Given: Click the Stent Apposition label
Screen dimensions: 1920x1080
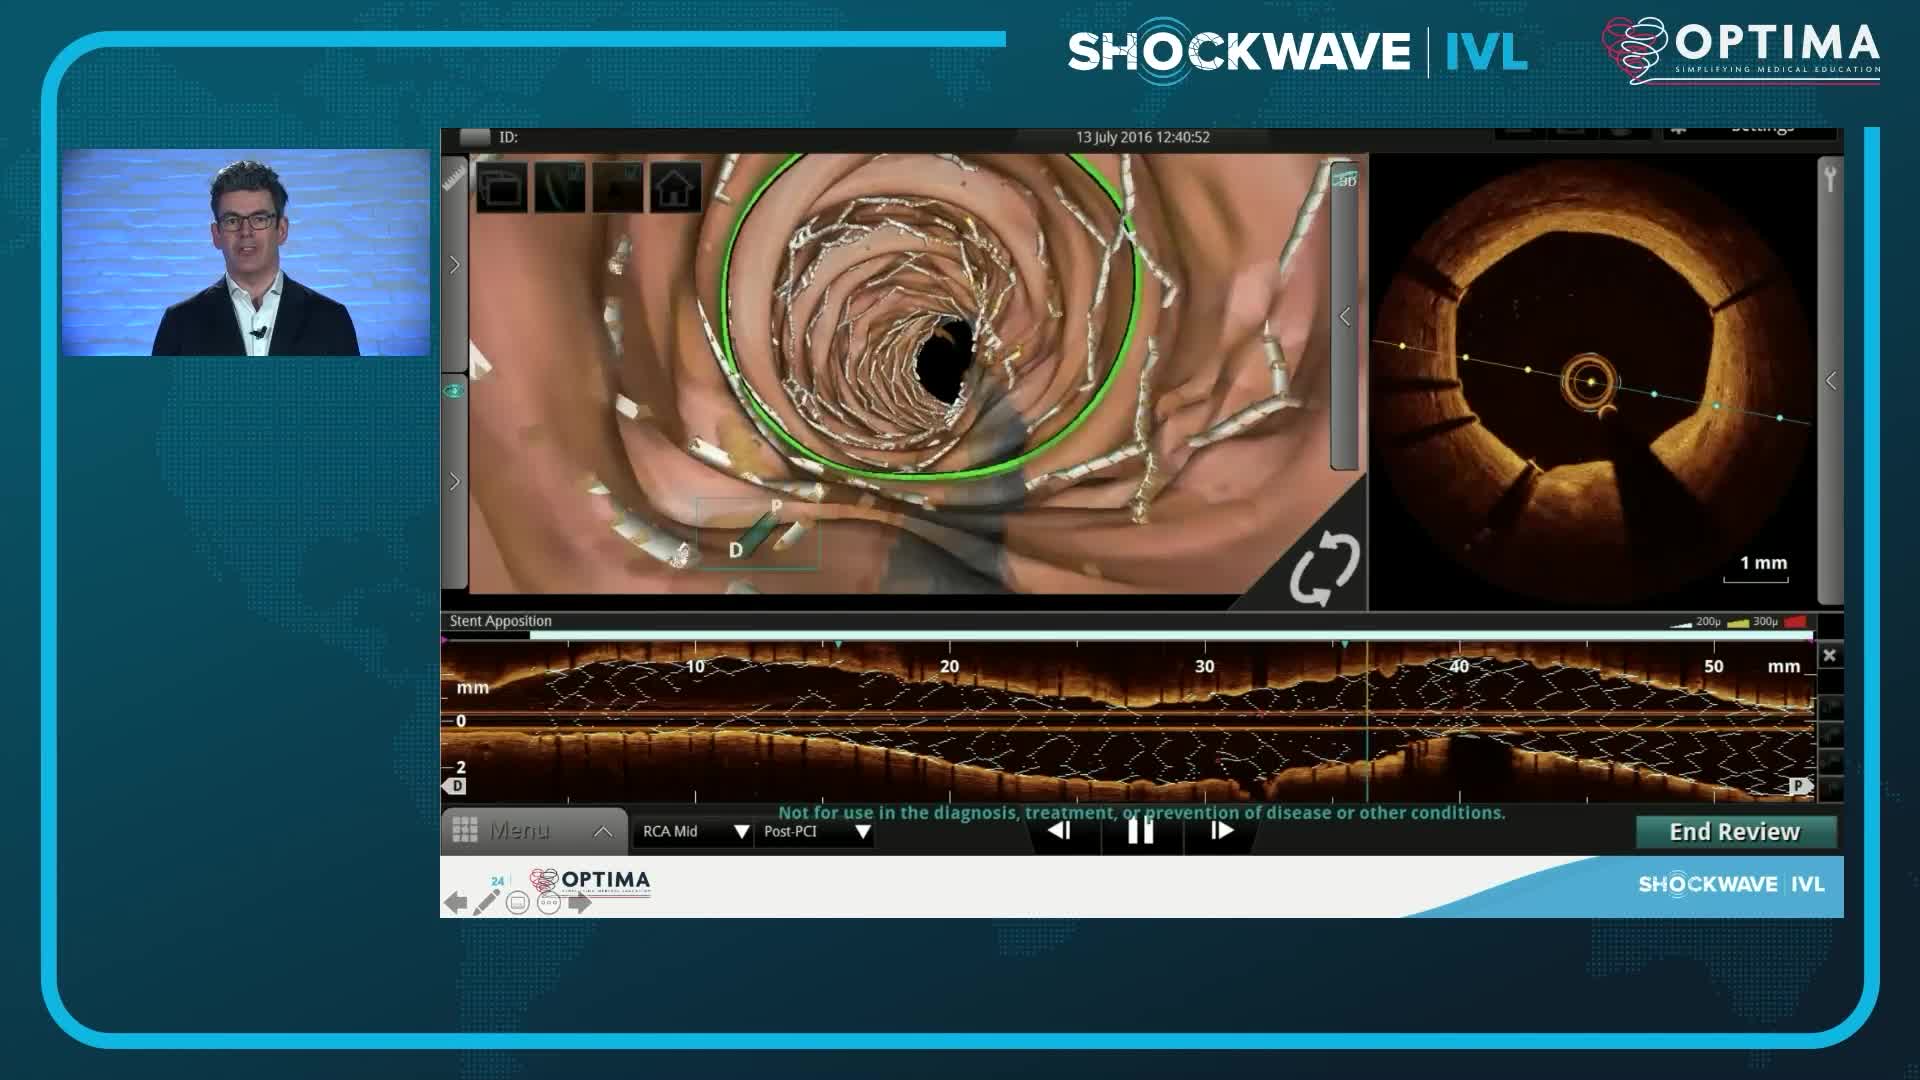Looking at the screenshot, I should click(x=500, y=621).
